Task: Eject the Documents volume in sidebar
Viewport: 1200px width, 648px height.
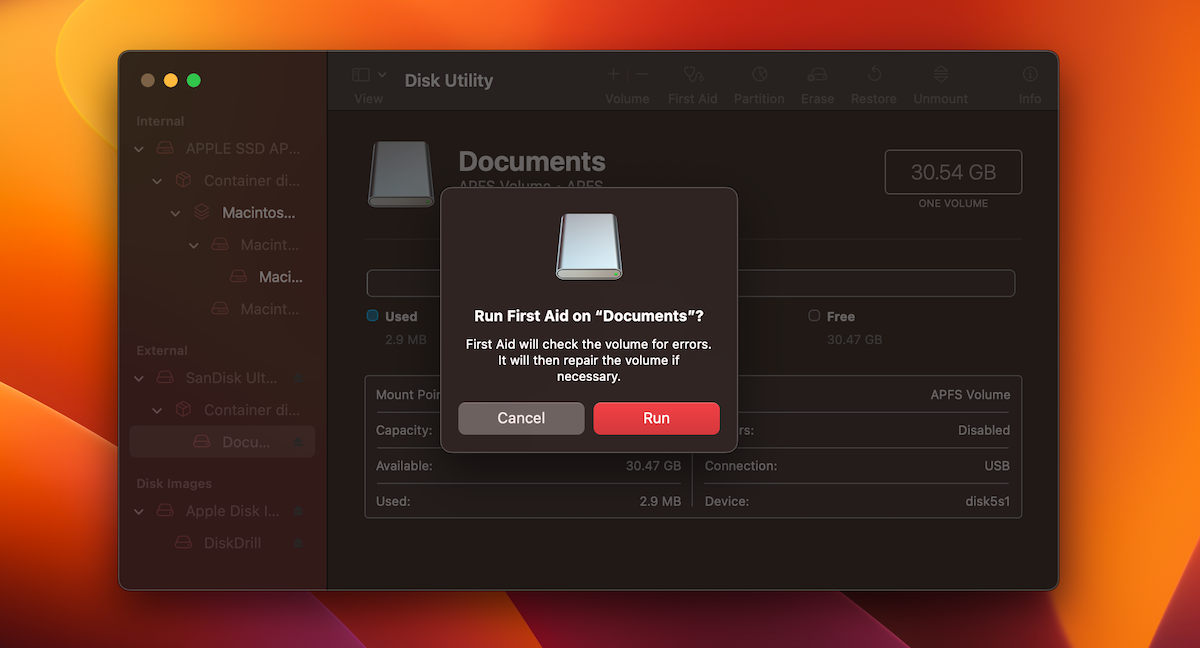Action: [x=298, y=442]
